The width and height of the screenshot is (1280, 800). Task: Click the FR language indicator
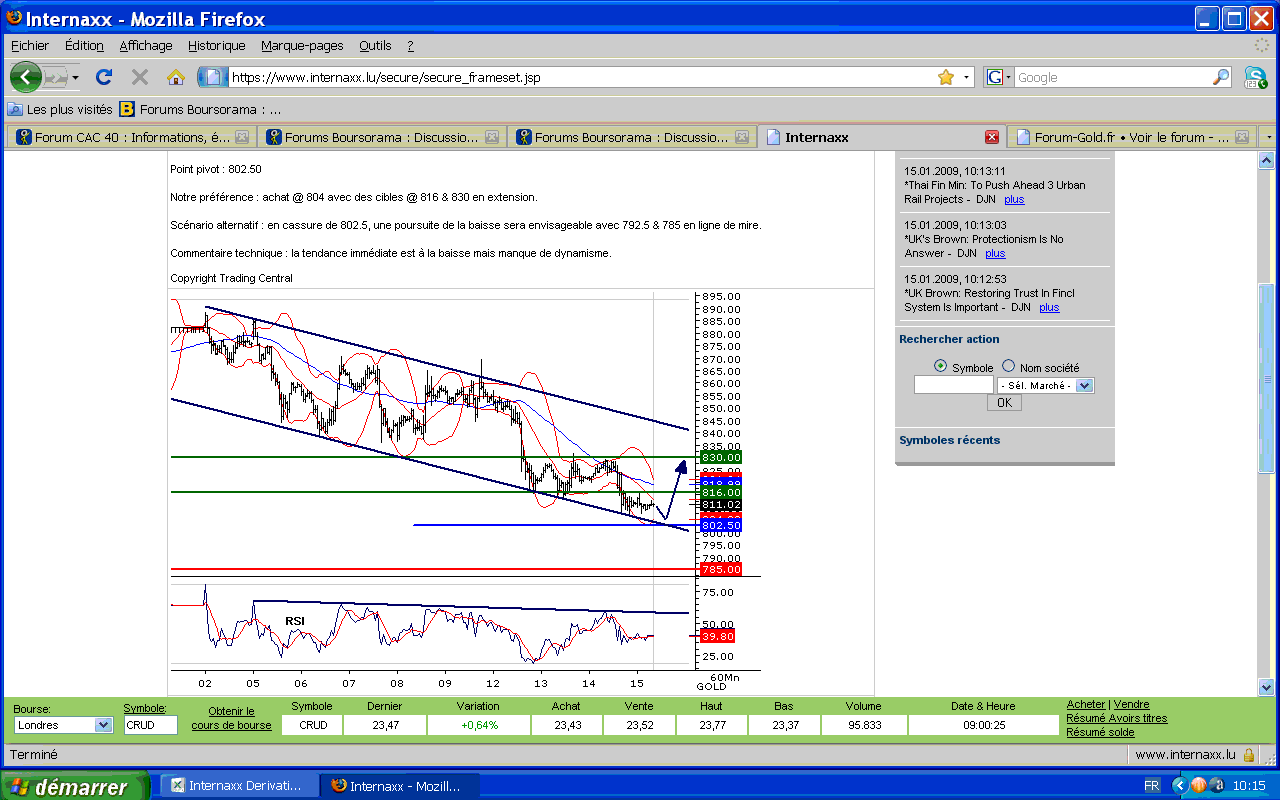click(x=1152, y=786)
